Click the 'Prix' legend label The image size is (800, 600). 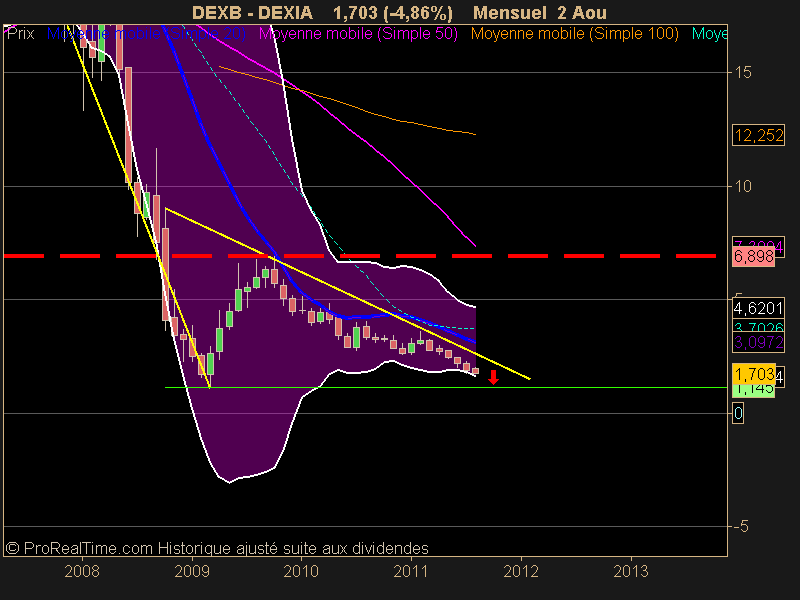coord(20,34)
